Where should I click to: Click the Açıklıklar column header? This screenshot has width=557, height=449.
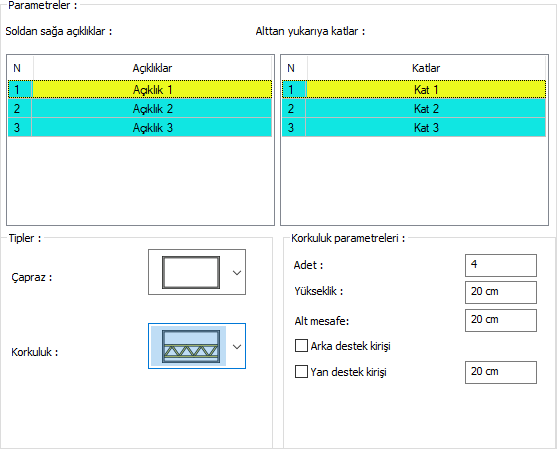[x=152, y=68]
